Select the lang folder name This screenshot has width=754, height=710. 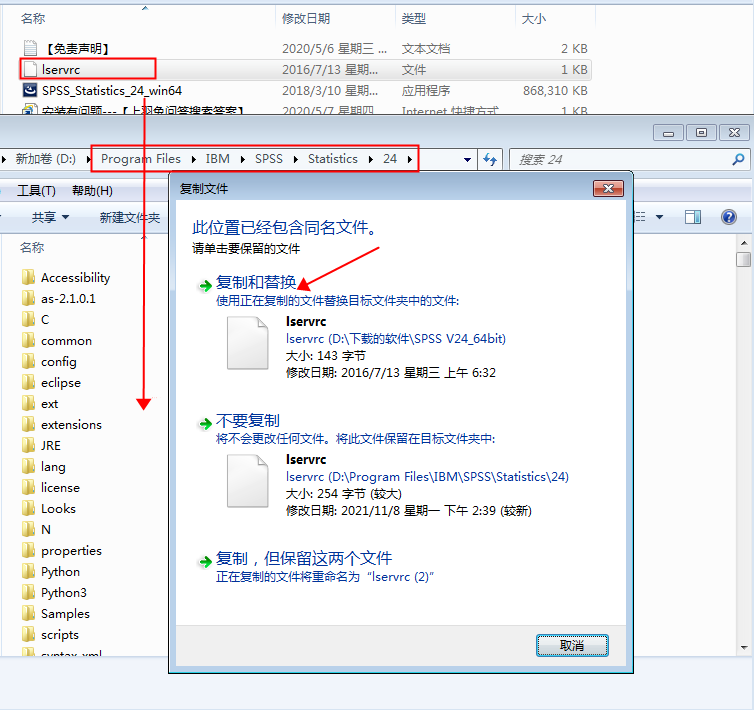(53, 467)
